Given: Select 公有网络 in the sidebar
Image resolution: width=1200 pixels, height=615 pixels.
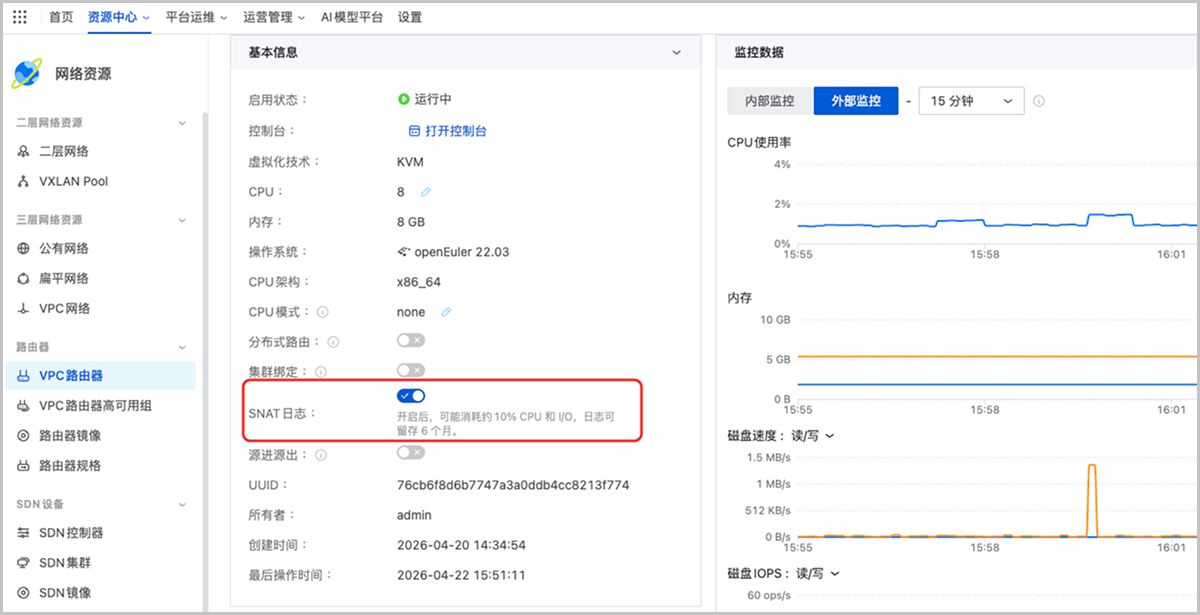Looking at the screenshot, I should (x=64, y=249).
